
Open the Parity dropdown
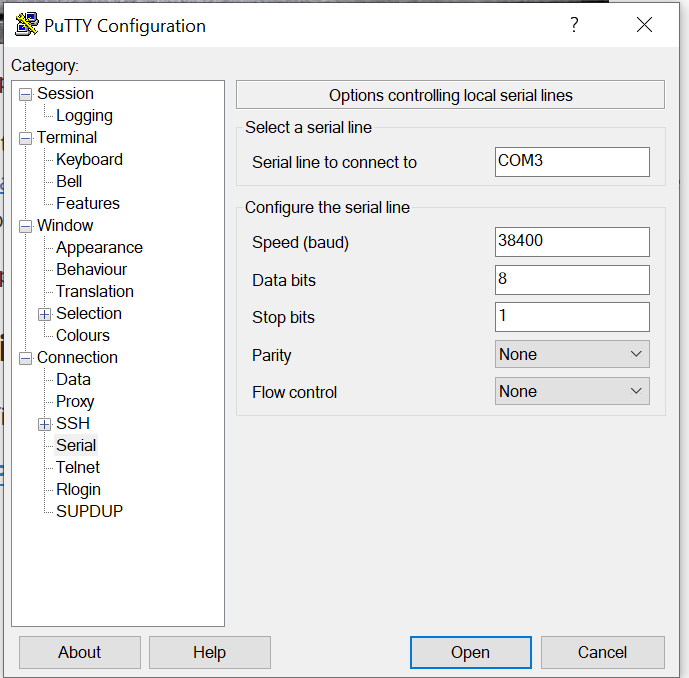(572, 354)
